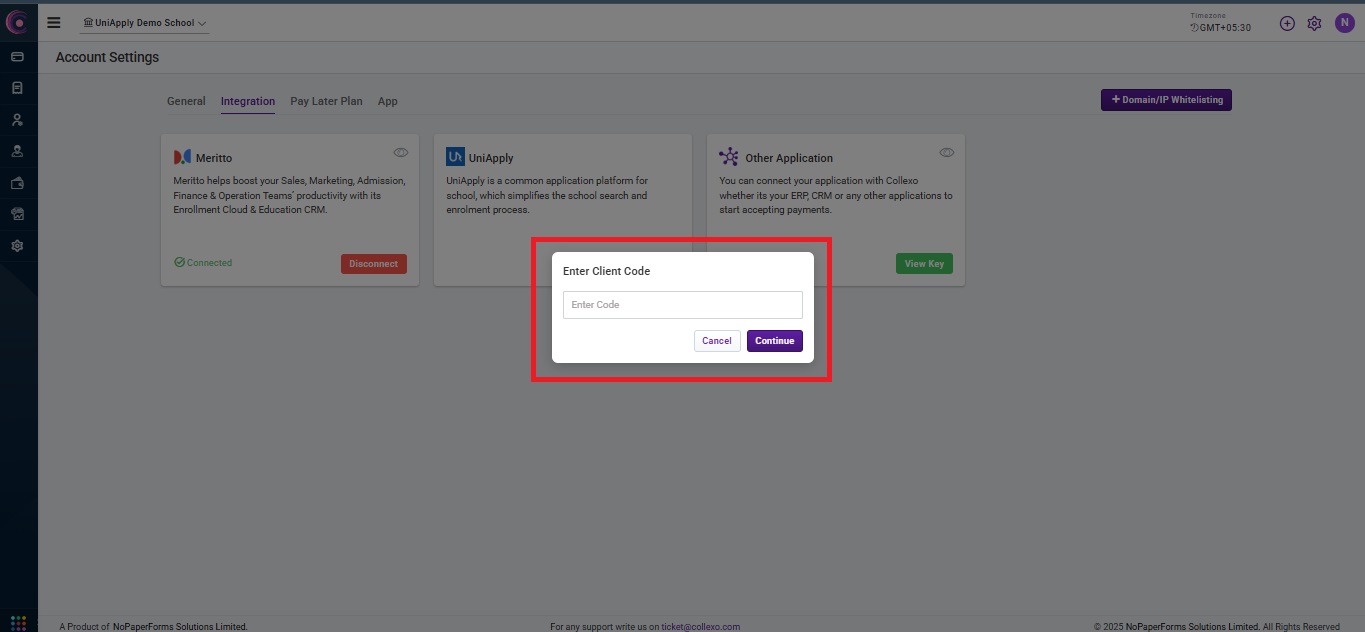This screenshot has height=632, width=1365.
Task: Click the sidebar settings gear icon
Action: tap(17, 246)
